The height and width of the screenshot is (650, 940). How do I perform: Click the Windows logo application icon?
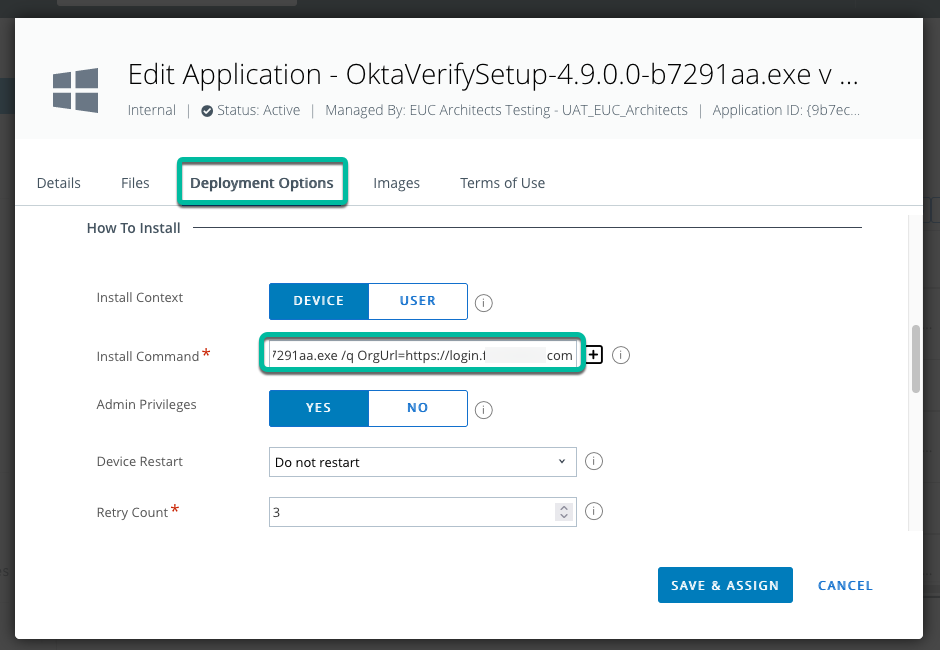(75, 90)
